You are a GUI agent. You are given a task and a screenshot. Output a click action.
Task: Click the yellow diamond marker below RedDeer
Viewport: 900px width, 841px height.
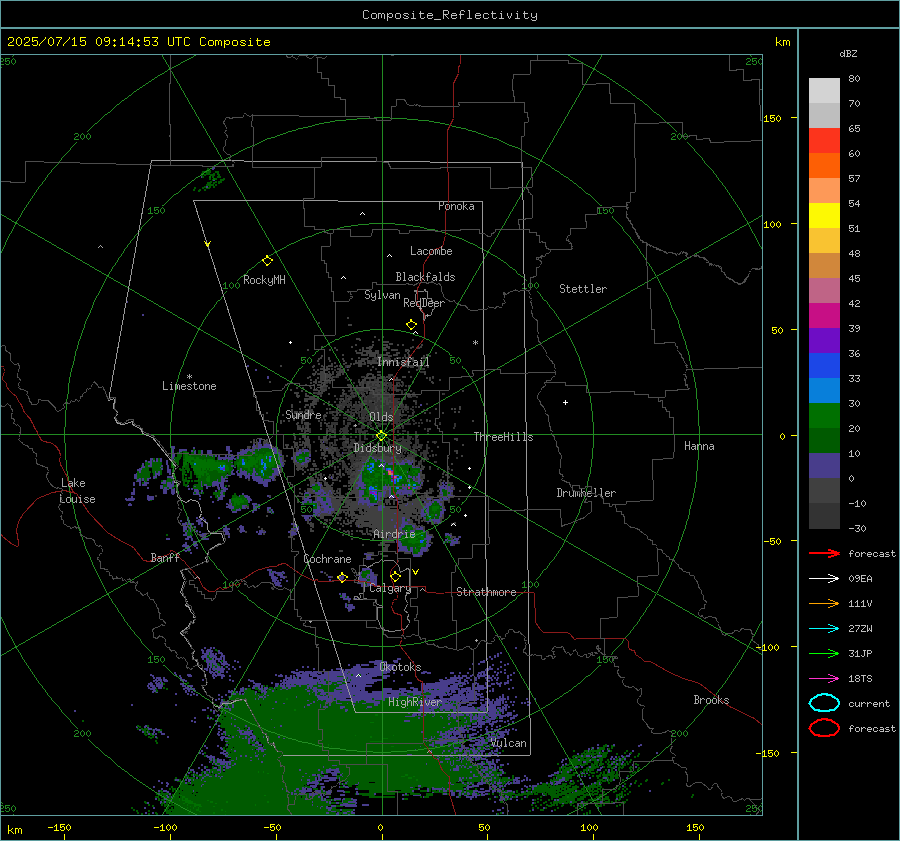(x=411, y=325)
